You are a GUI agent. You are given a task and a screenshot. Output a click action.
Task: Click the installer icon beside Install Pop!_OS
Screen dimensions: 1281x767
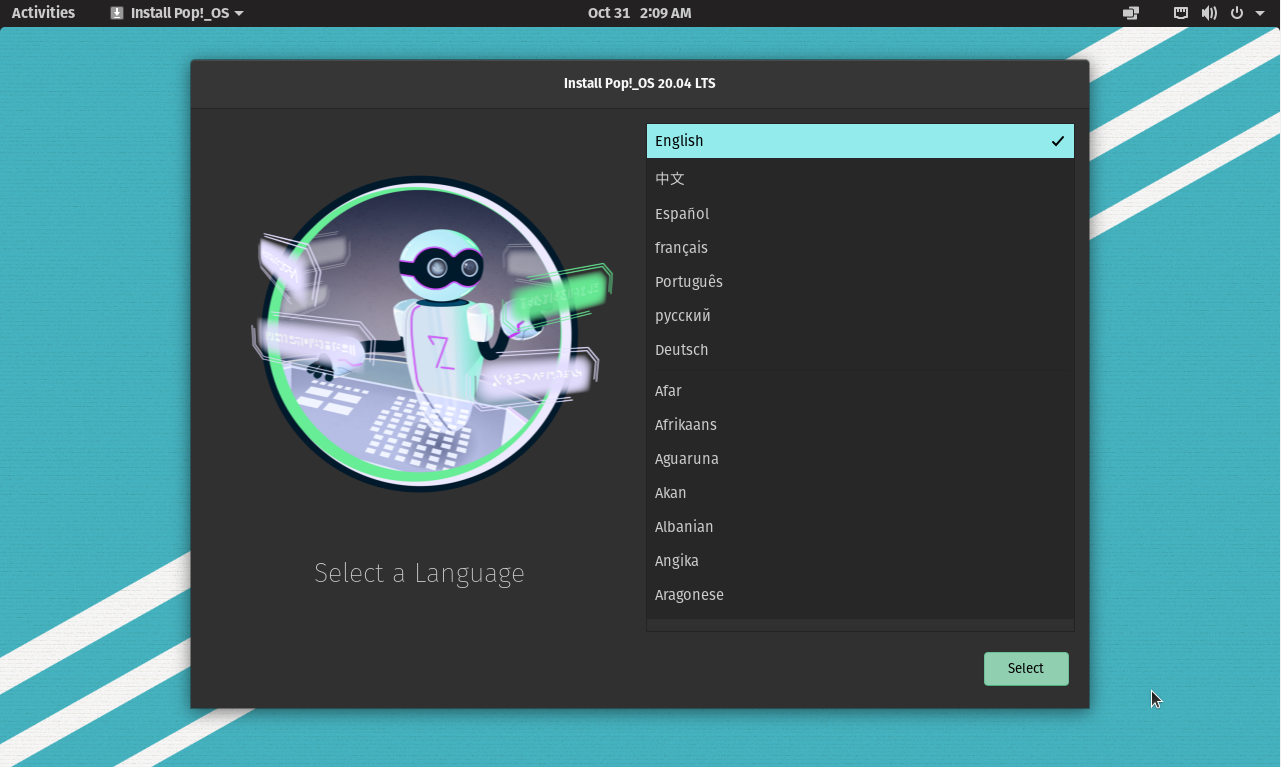tap(119, 13)
